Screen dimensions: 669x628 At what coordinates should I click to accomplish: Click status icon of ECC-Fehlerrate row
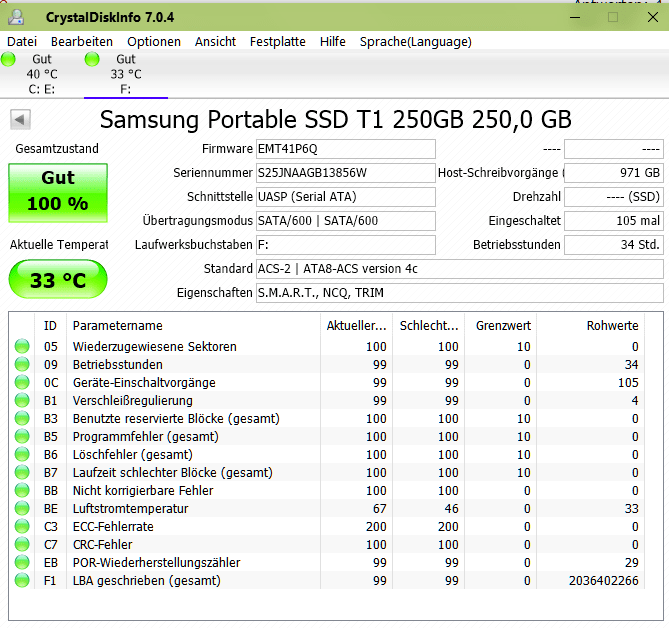(22, 526)
